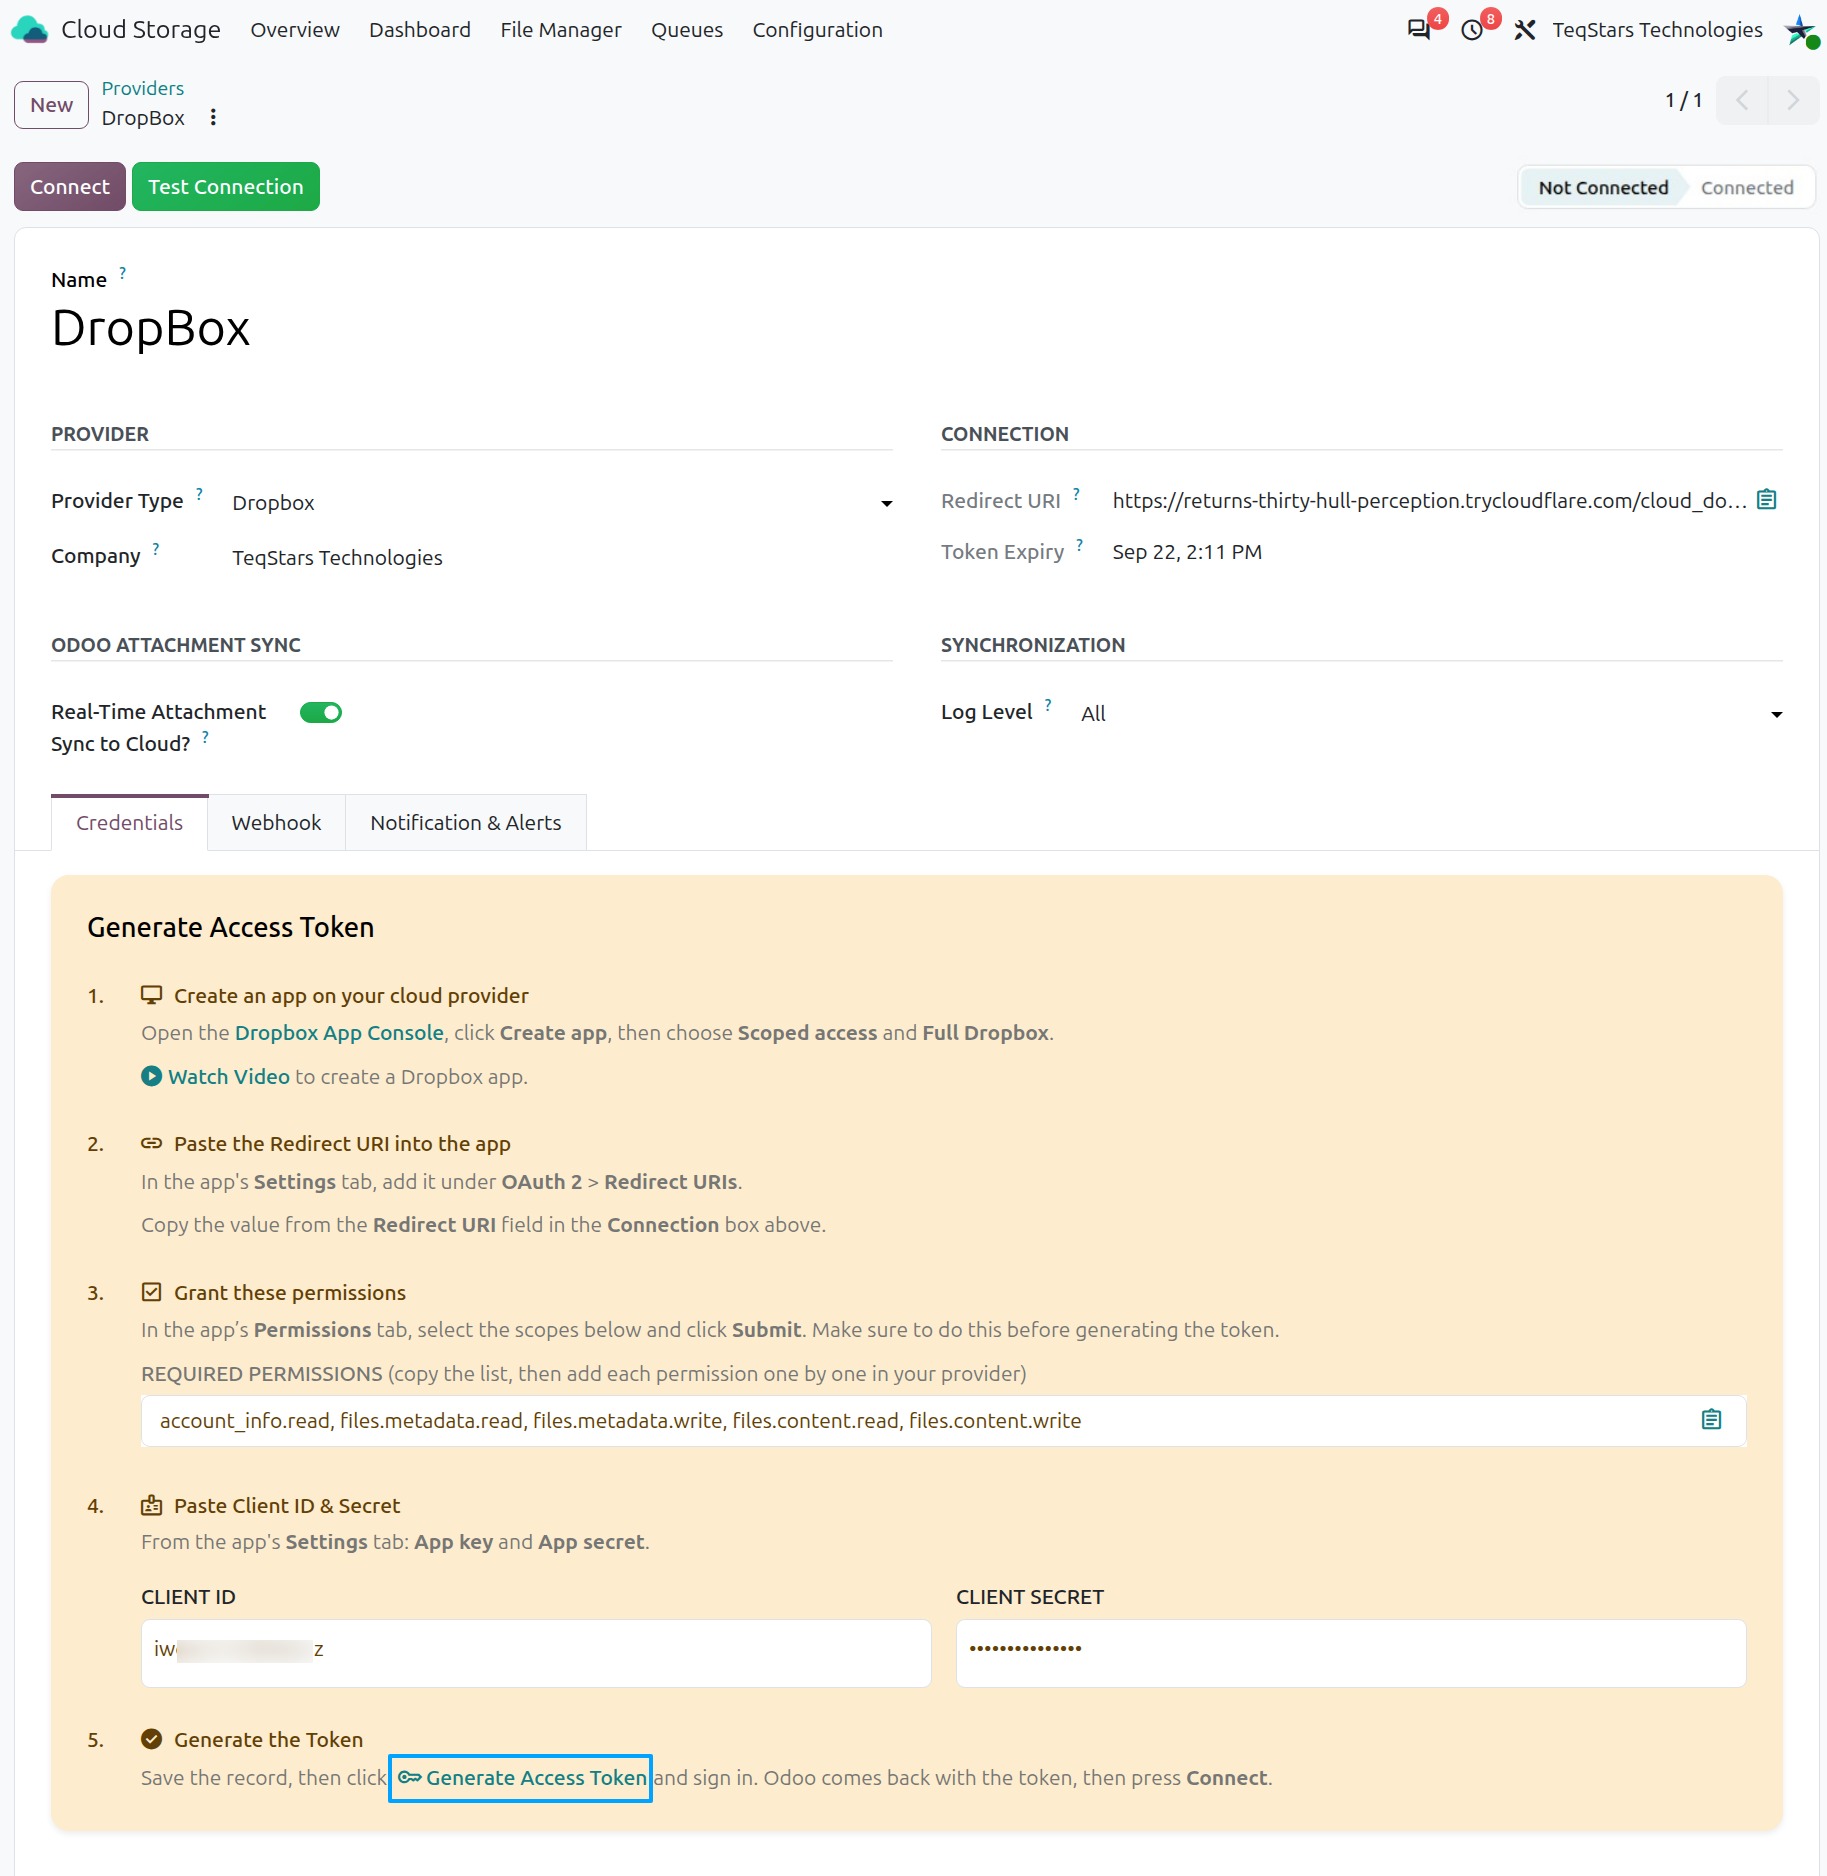The height and width of the screenshot is (1876, 1827).
Task: Click the play icon beside Watch Video
Action: (x=151, y=1076)
